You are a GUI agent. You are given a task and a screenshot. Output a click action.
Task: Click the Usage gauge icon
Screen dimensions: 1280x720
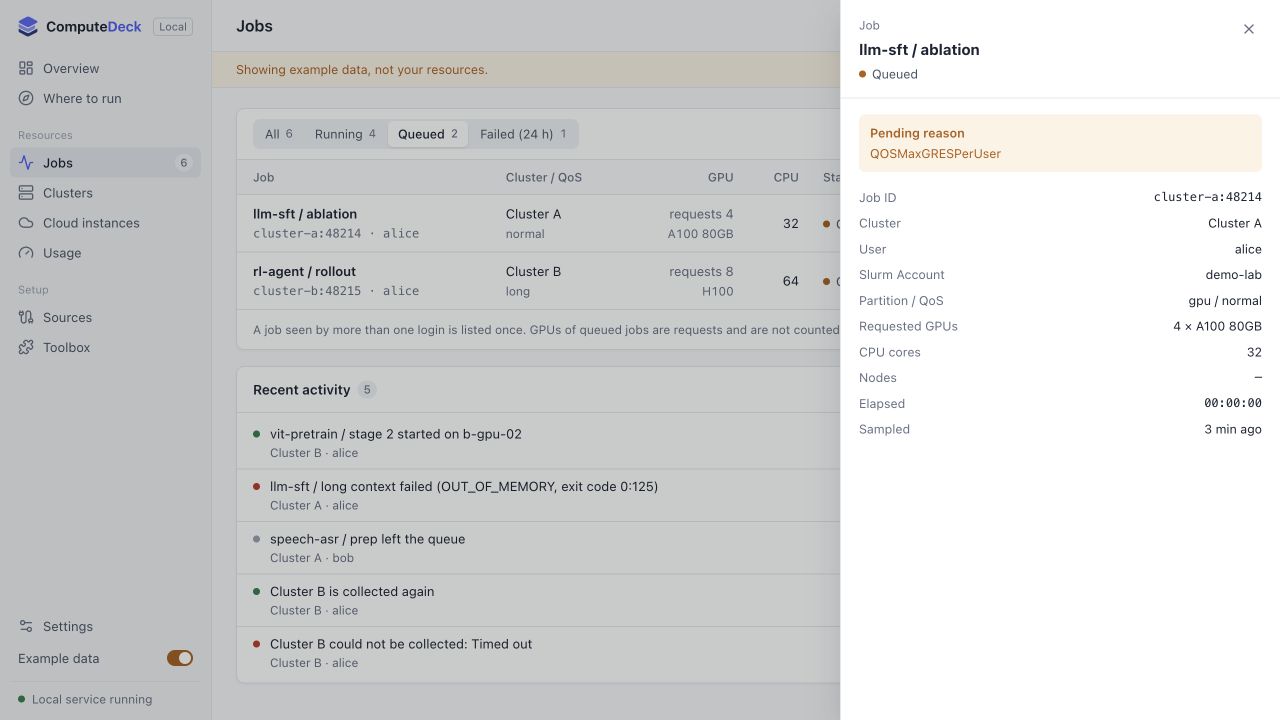point(26,253)
